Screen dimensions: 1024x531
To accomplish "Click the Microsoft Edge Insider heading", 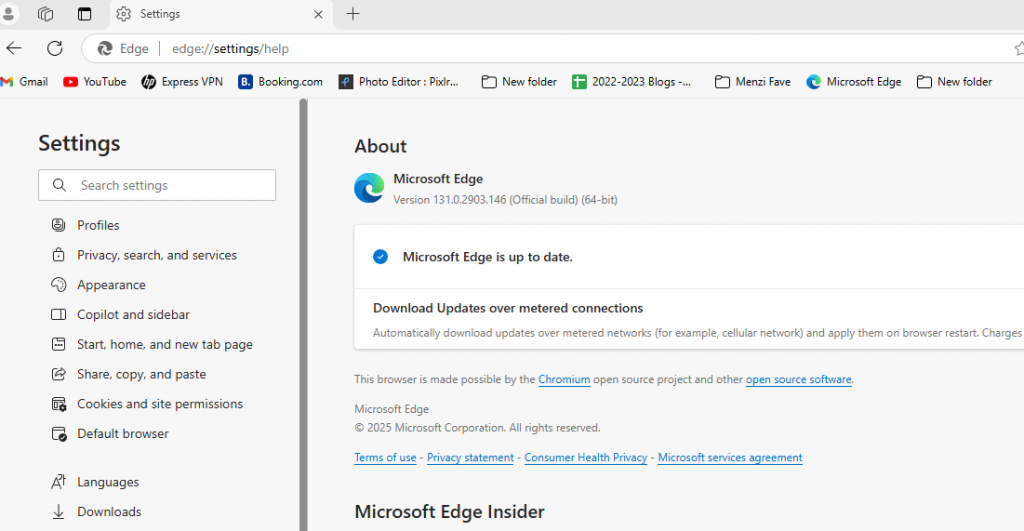I will [449, 511].
